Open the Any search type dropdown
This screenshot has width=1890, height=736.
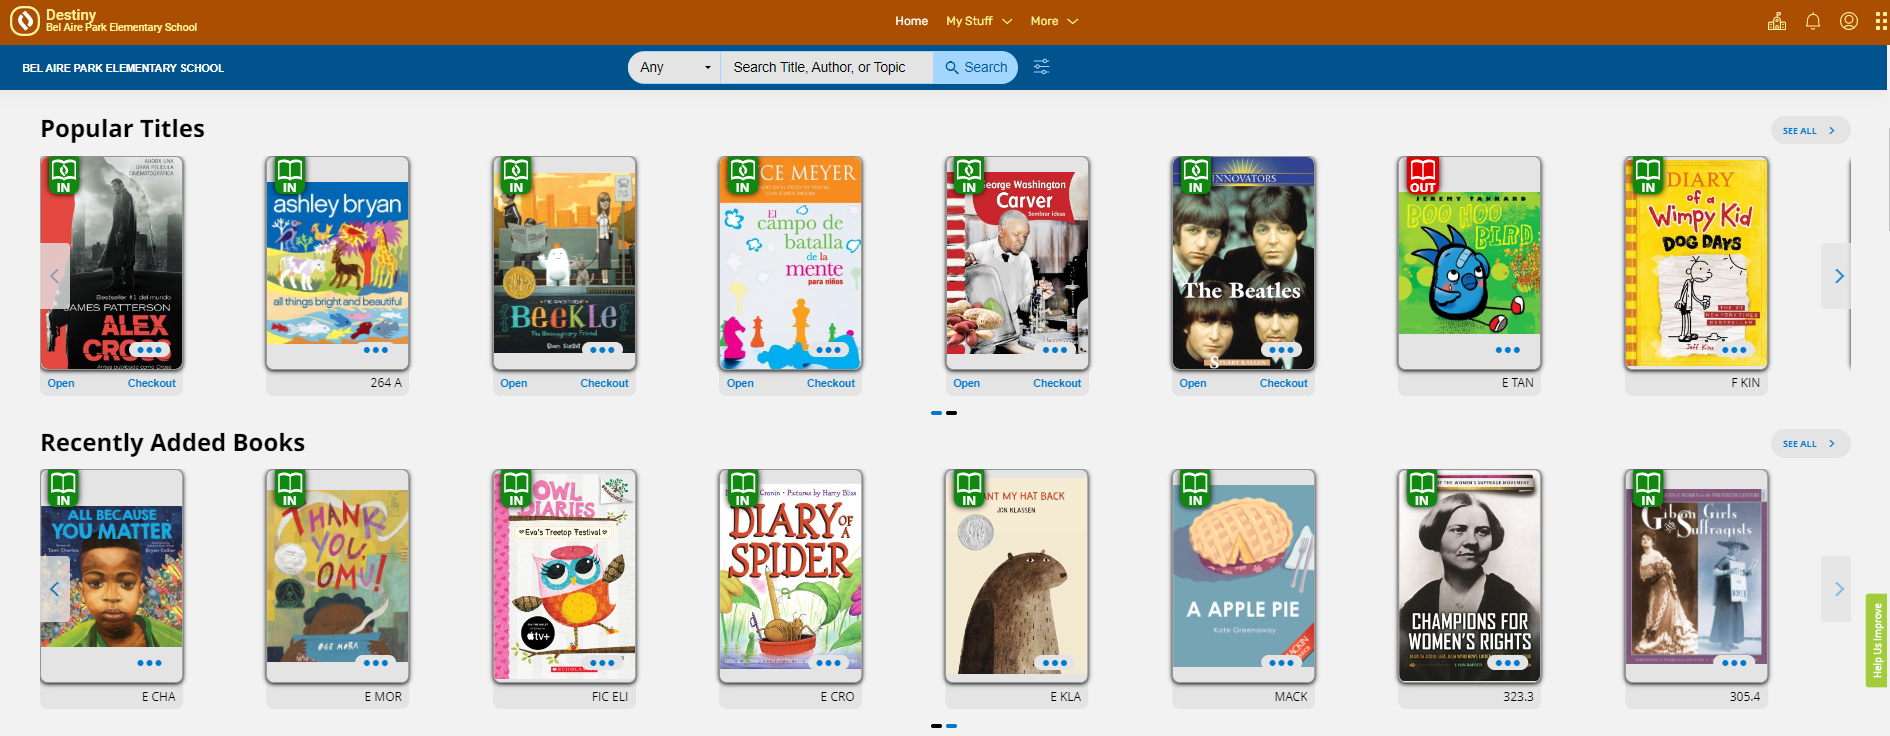coord(674,67)
